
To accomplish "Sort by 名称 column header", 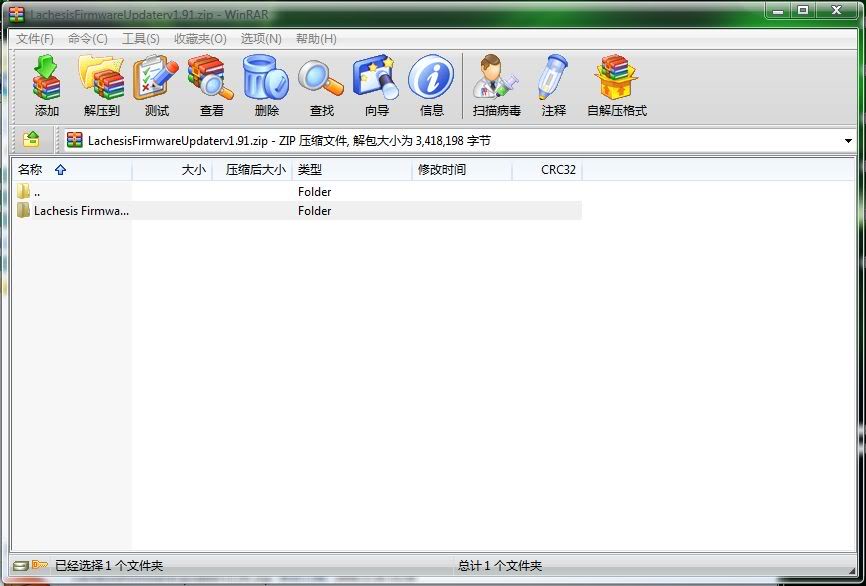I will coord(72,170).
